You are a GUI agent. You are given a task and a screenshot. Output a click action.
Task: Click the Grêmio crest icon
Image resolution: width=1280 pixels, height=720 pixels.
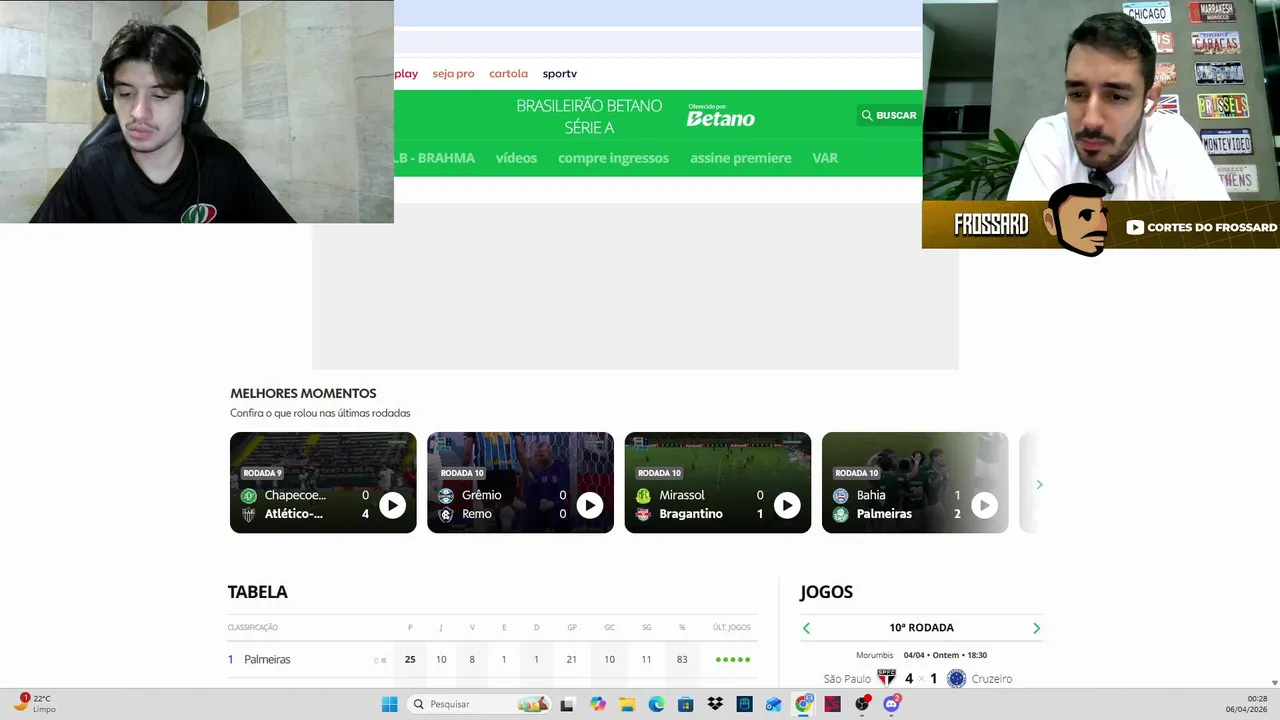446,496
